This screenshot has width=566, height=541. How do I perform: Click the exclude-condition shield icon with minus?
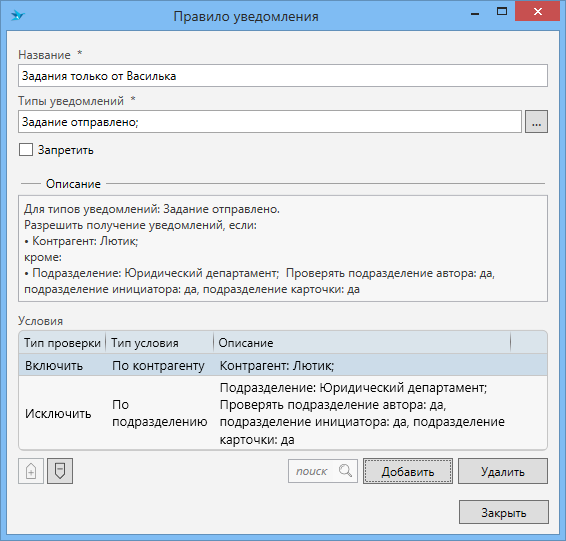pyautogui.click(x=60, y=471)
